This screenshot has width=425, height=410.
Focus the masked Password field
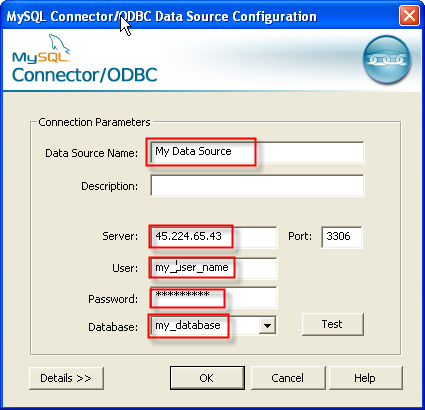pos(213,297)
